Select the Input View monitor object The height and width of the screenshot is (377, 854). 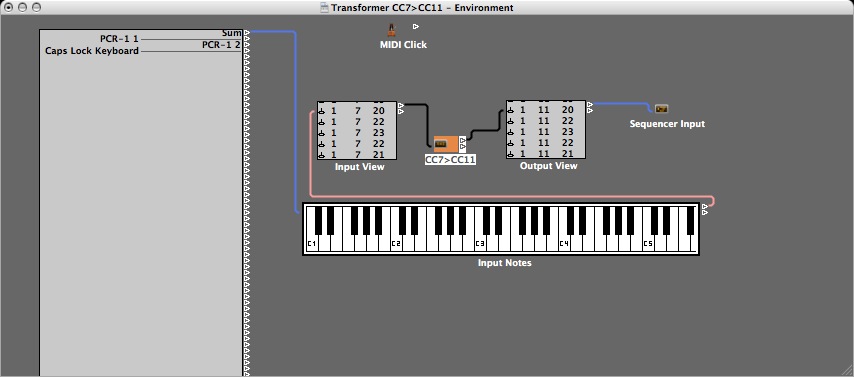coord(357,130)
